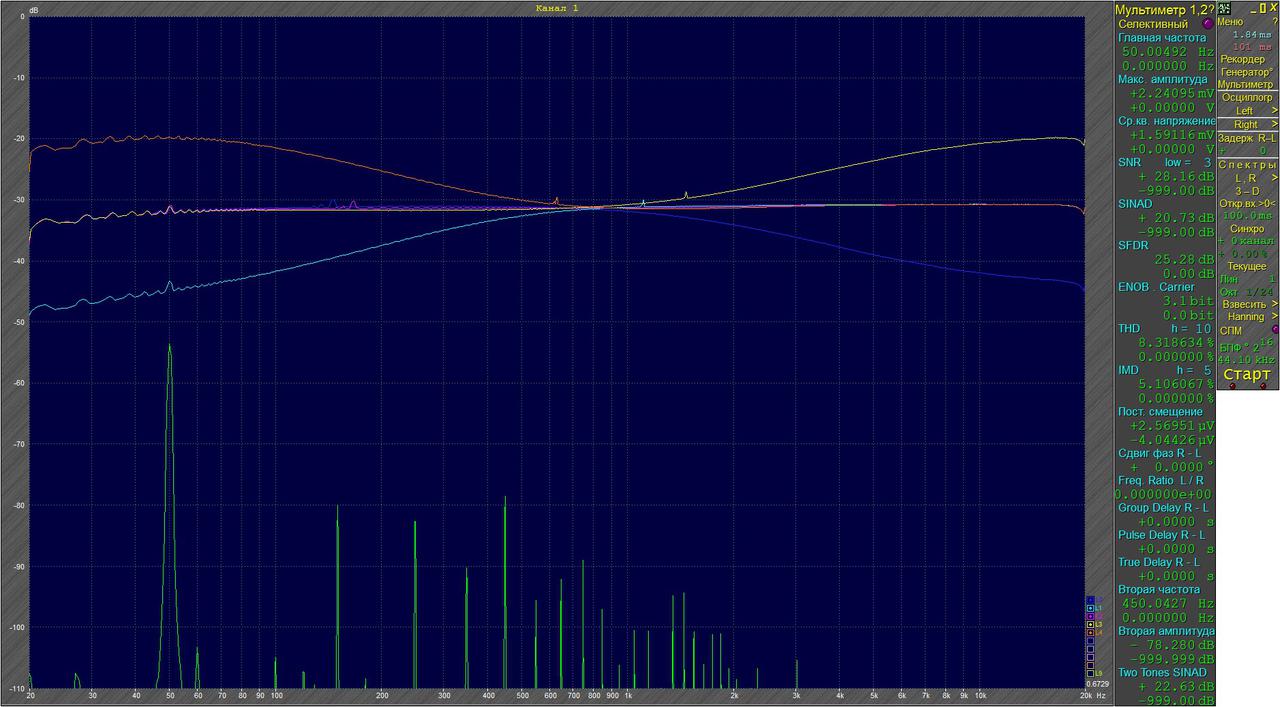Screen dimensions: 1280x707
Task: Click the THD h = 10 label
Action: click(1165, 329)
